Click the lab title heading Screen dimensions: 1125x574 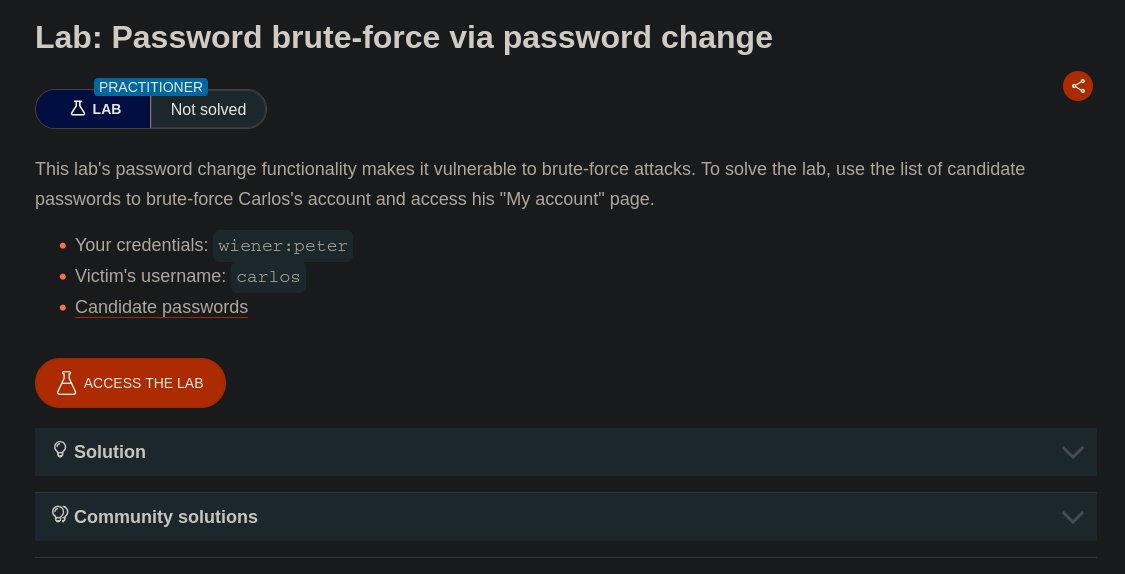(404, 37)
